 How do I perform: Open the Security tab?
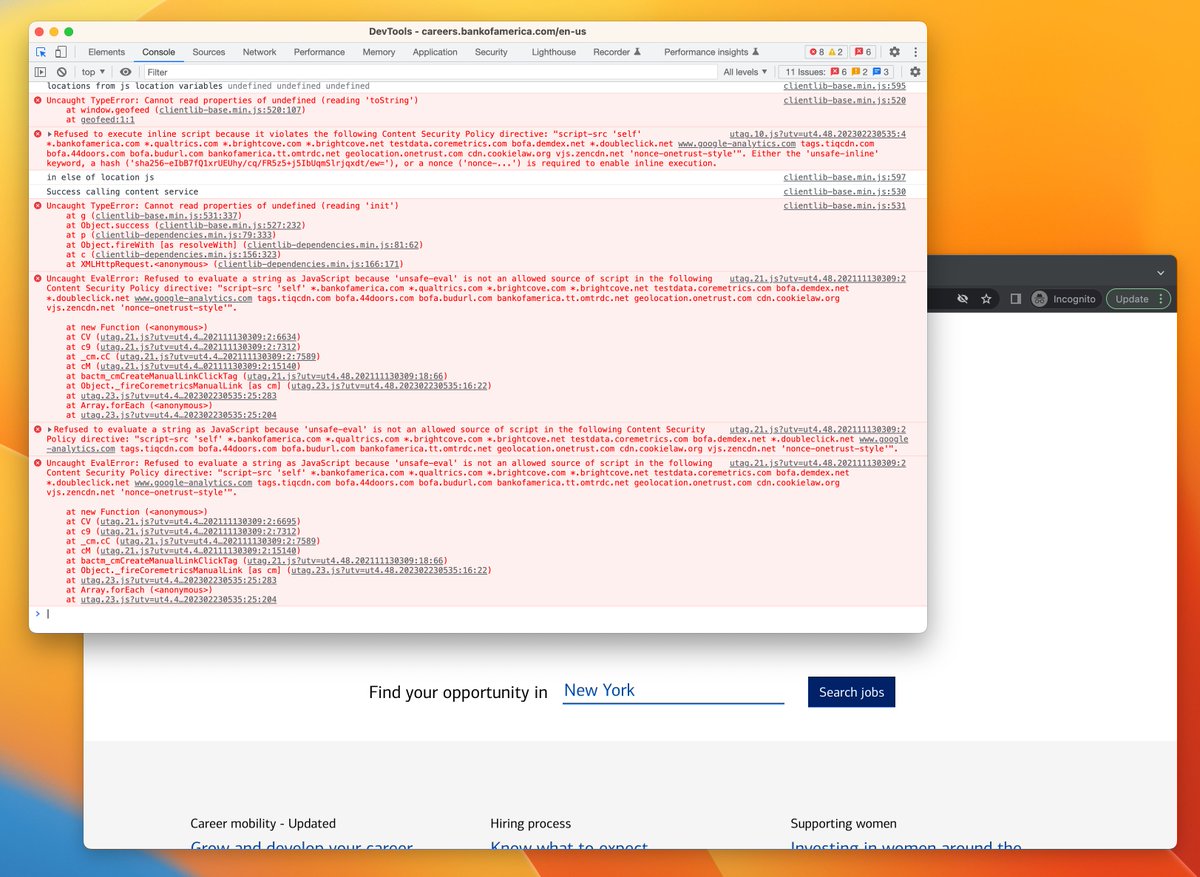tap(491, 52)
